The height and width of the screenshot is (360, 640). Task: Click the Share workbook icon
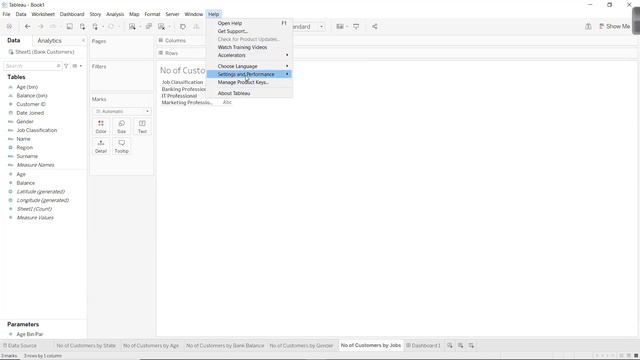click(x=375, y=27)
